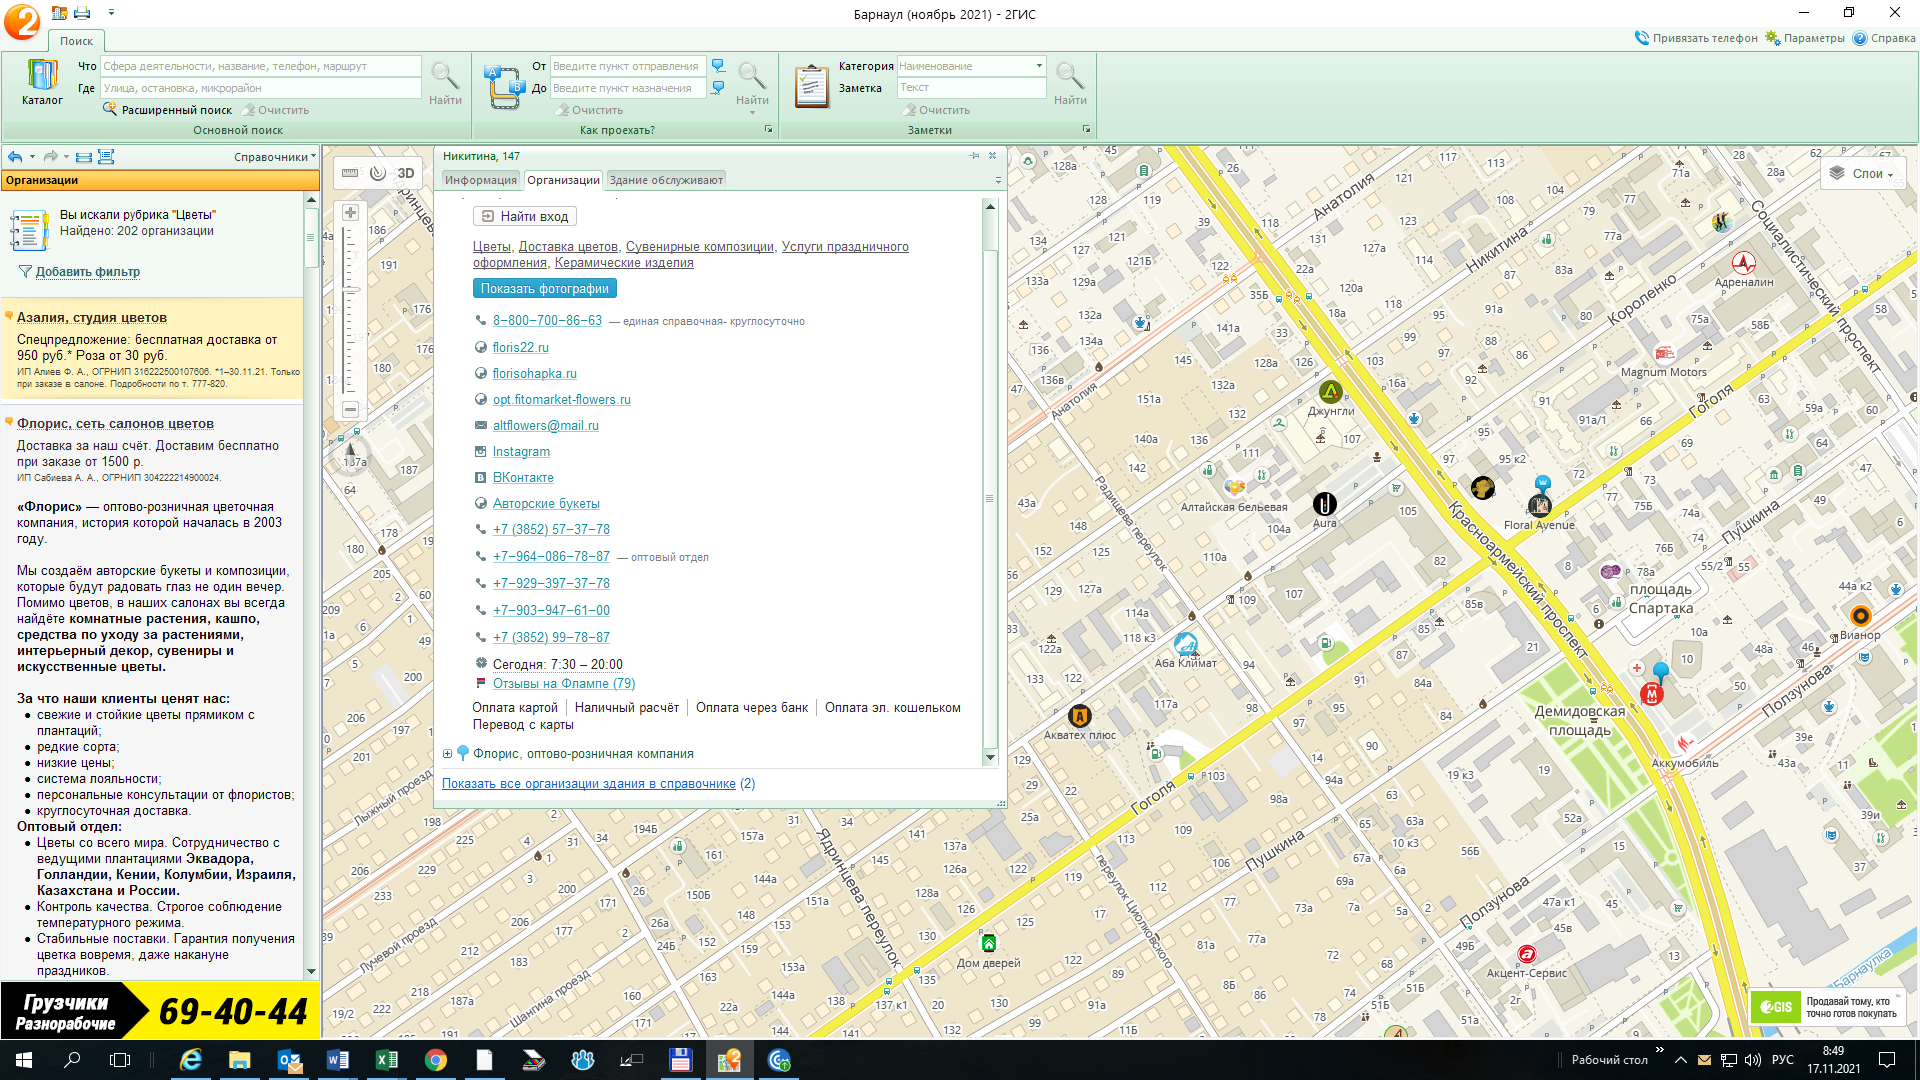
Task: Open Слои layers dropdown on map
Action: [x=1862, y=174]
